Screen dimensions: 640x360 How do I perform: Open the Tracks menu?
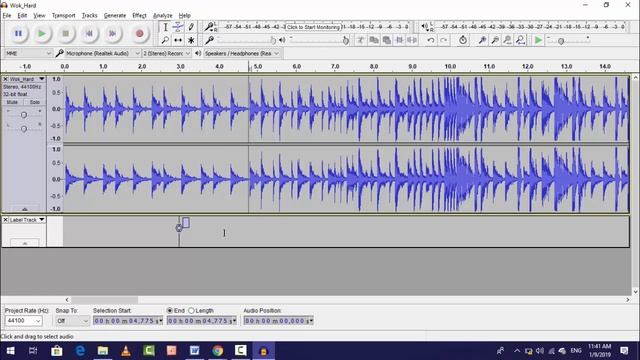[89, 16]
